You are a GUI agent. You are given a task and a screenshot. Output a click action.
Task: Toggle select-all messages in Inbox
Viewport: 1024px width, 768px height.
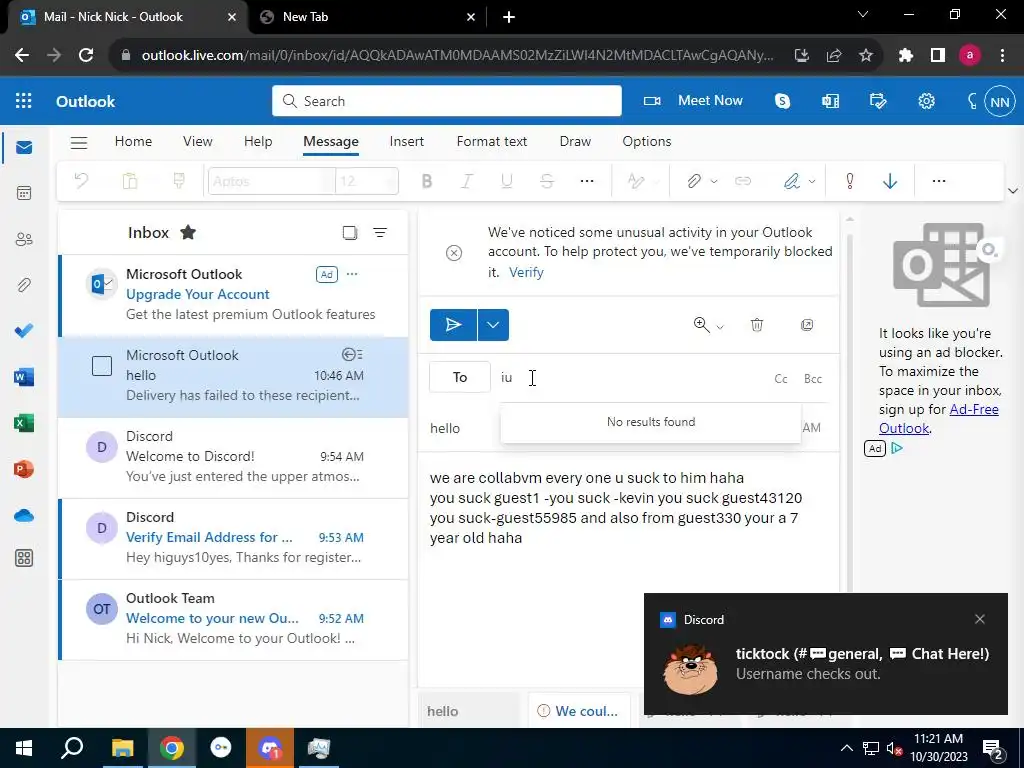[x=350, y=232]
